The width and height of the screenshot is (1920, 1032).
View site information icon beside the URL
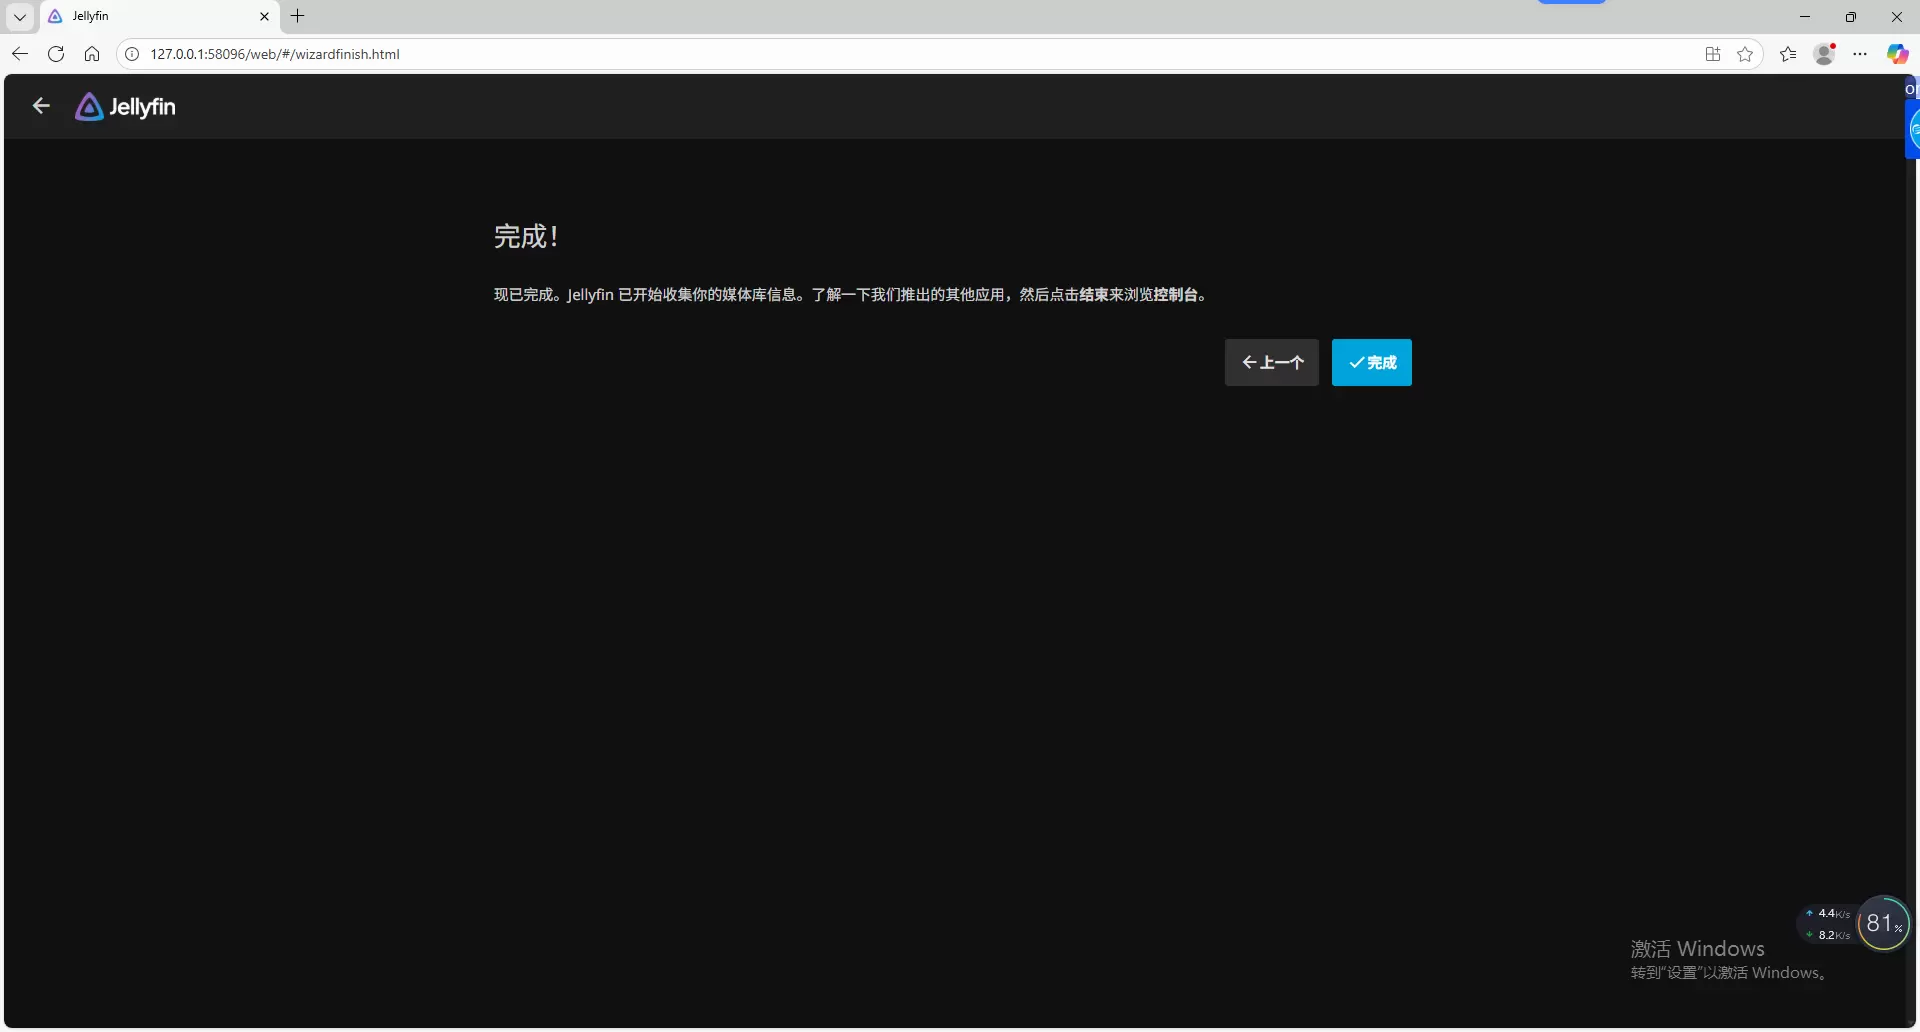pos(132,54)
